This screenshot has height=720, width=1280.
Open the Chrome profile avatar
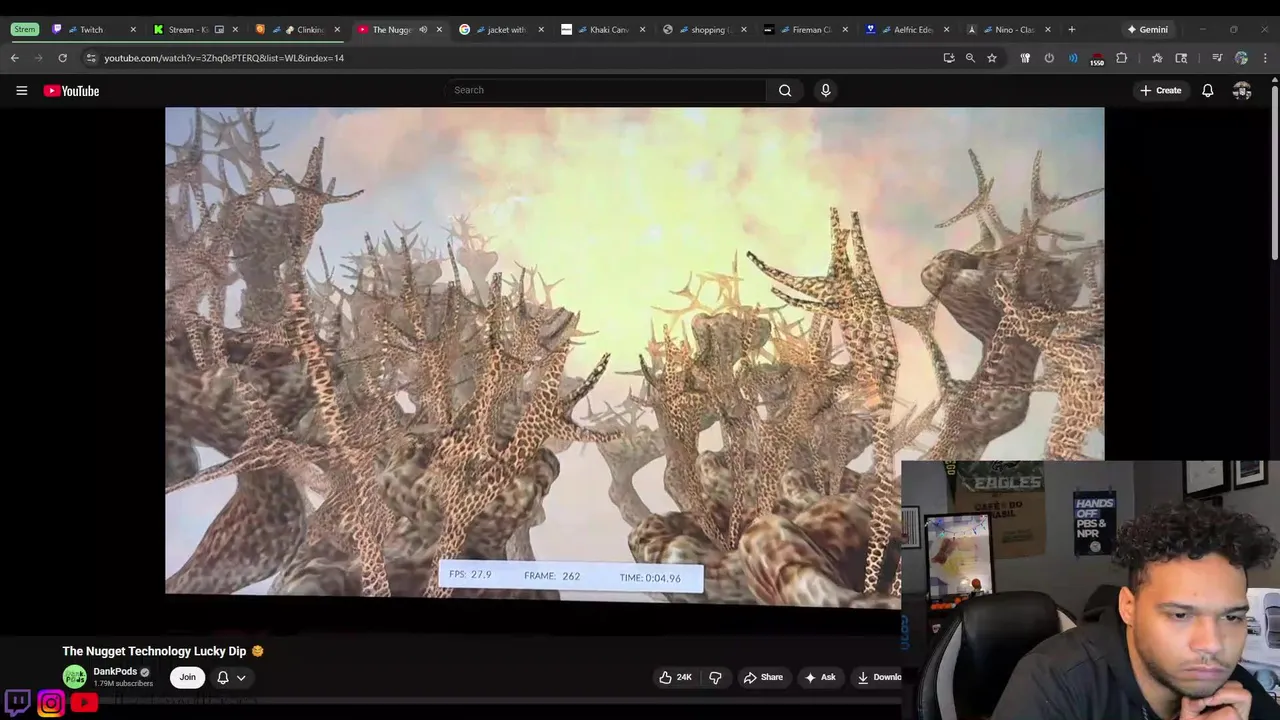1241,58
